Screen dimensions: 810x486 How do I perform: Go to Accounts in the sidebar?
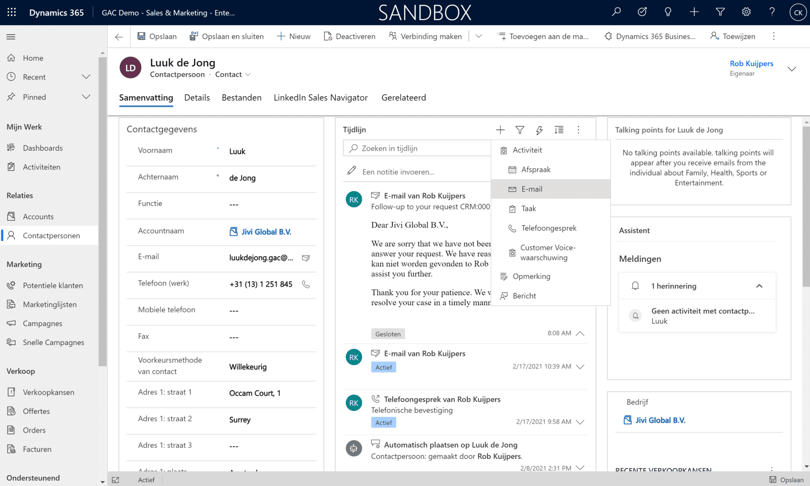(38, 216)
